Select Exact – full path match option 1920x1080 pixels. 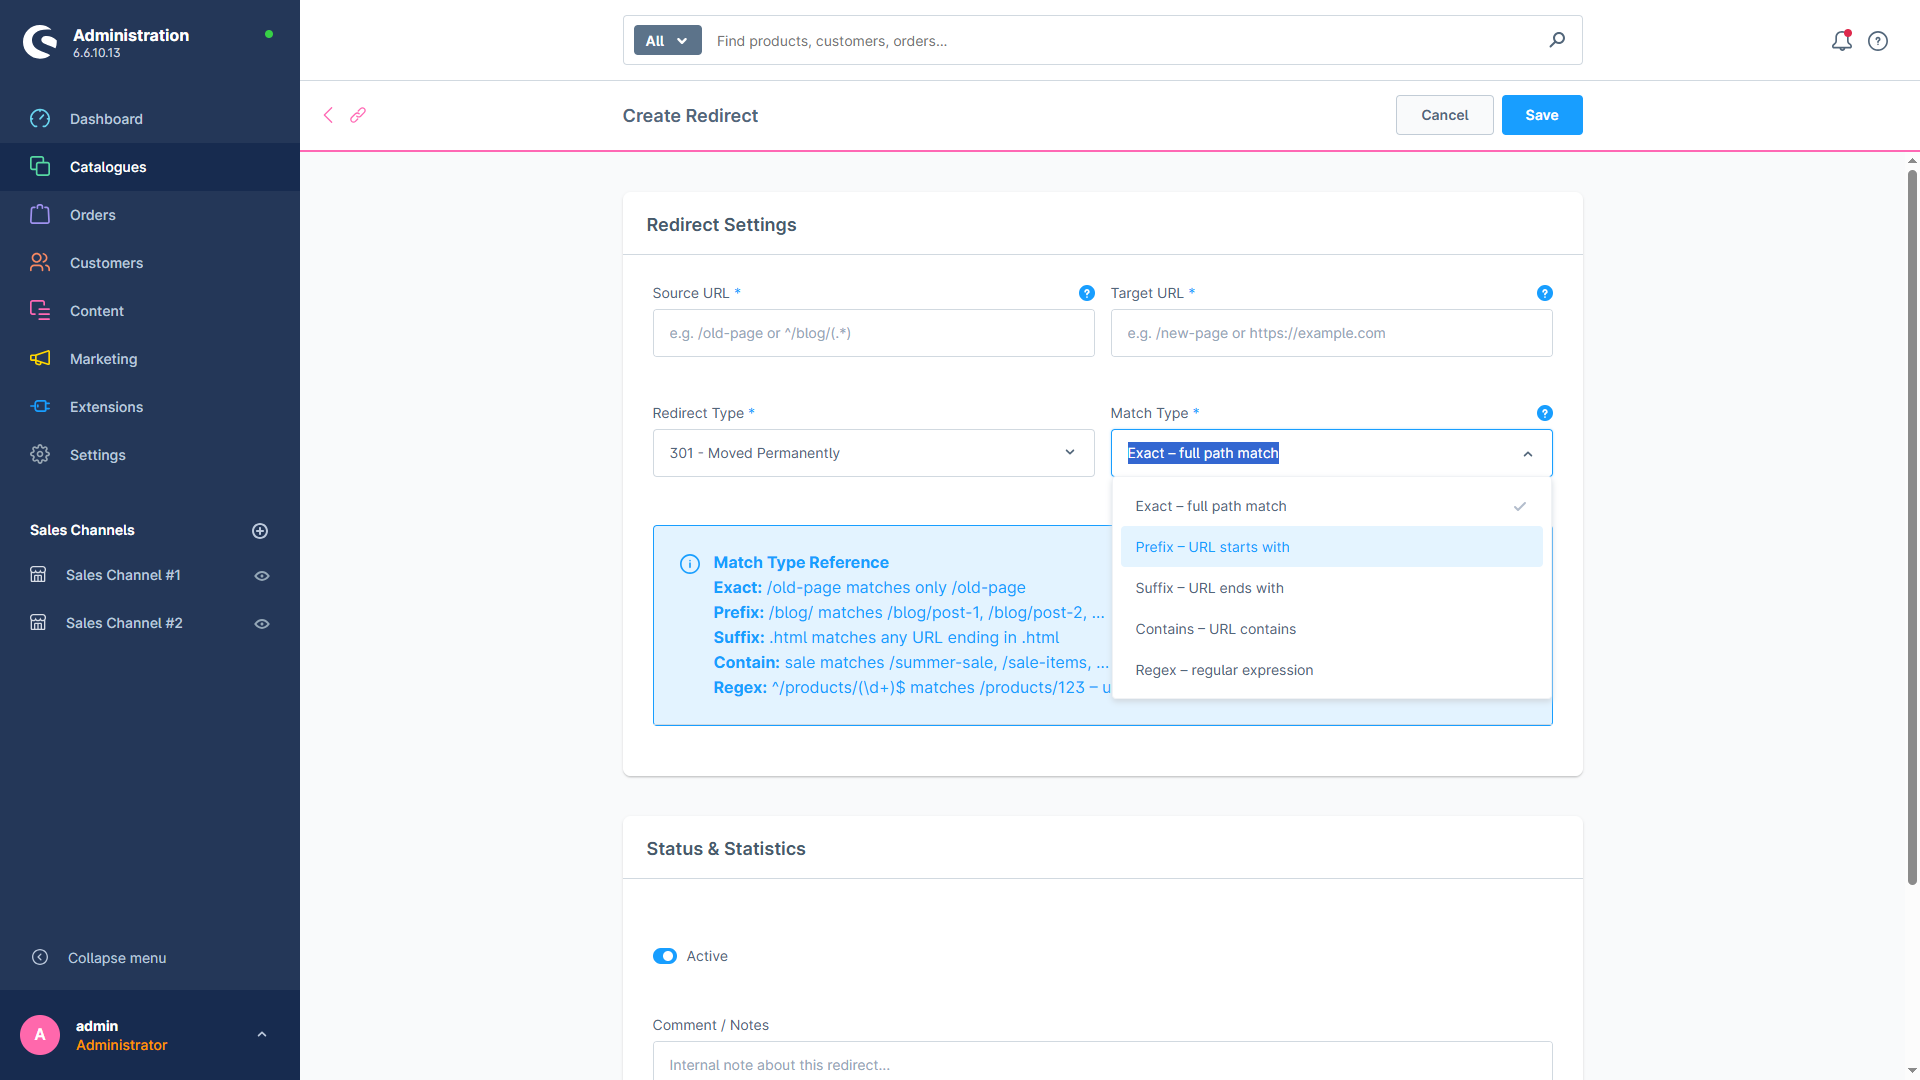point(1331,506)
